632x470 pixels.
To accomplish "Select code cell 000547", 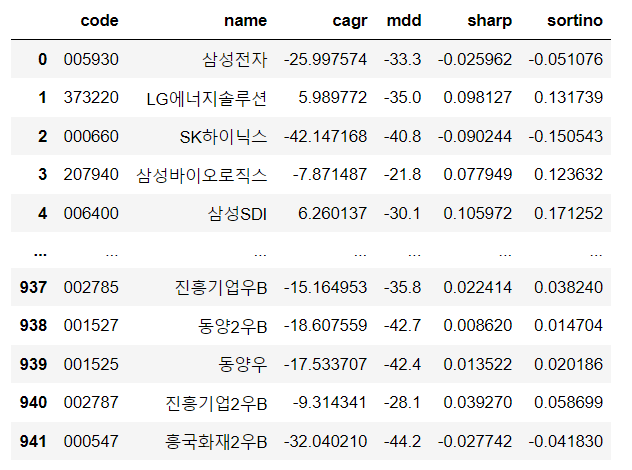I will (x=91, y=441).
